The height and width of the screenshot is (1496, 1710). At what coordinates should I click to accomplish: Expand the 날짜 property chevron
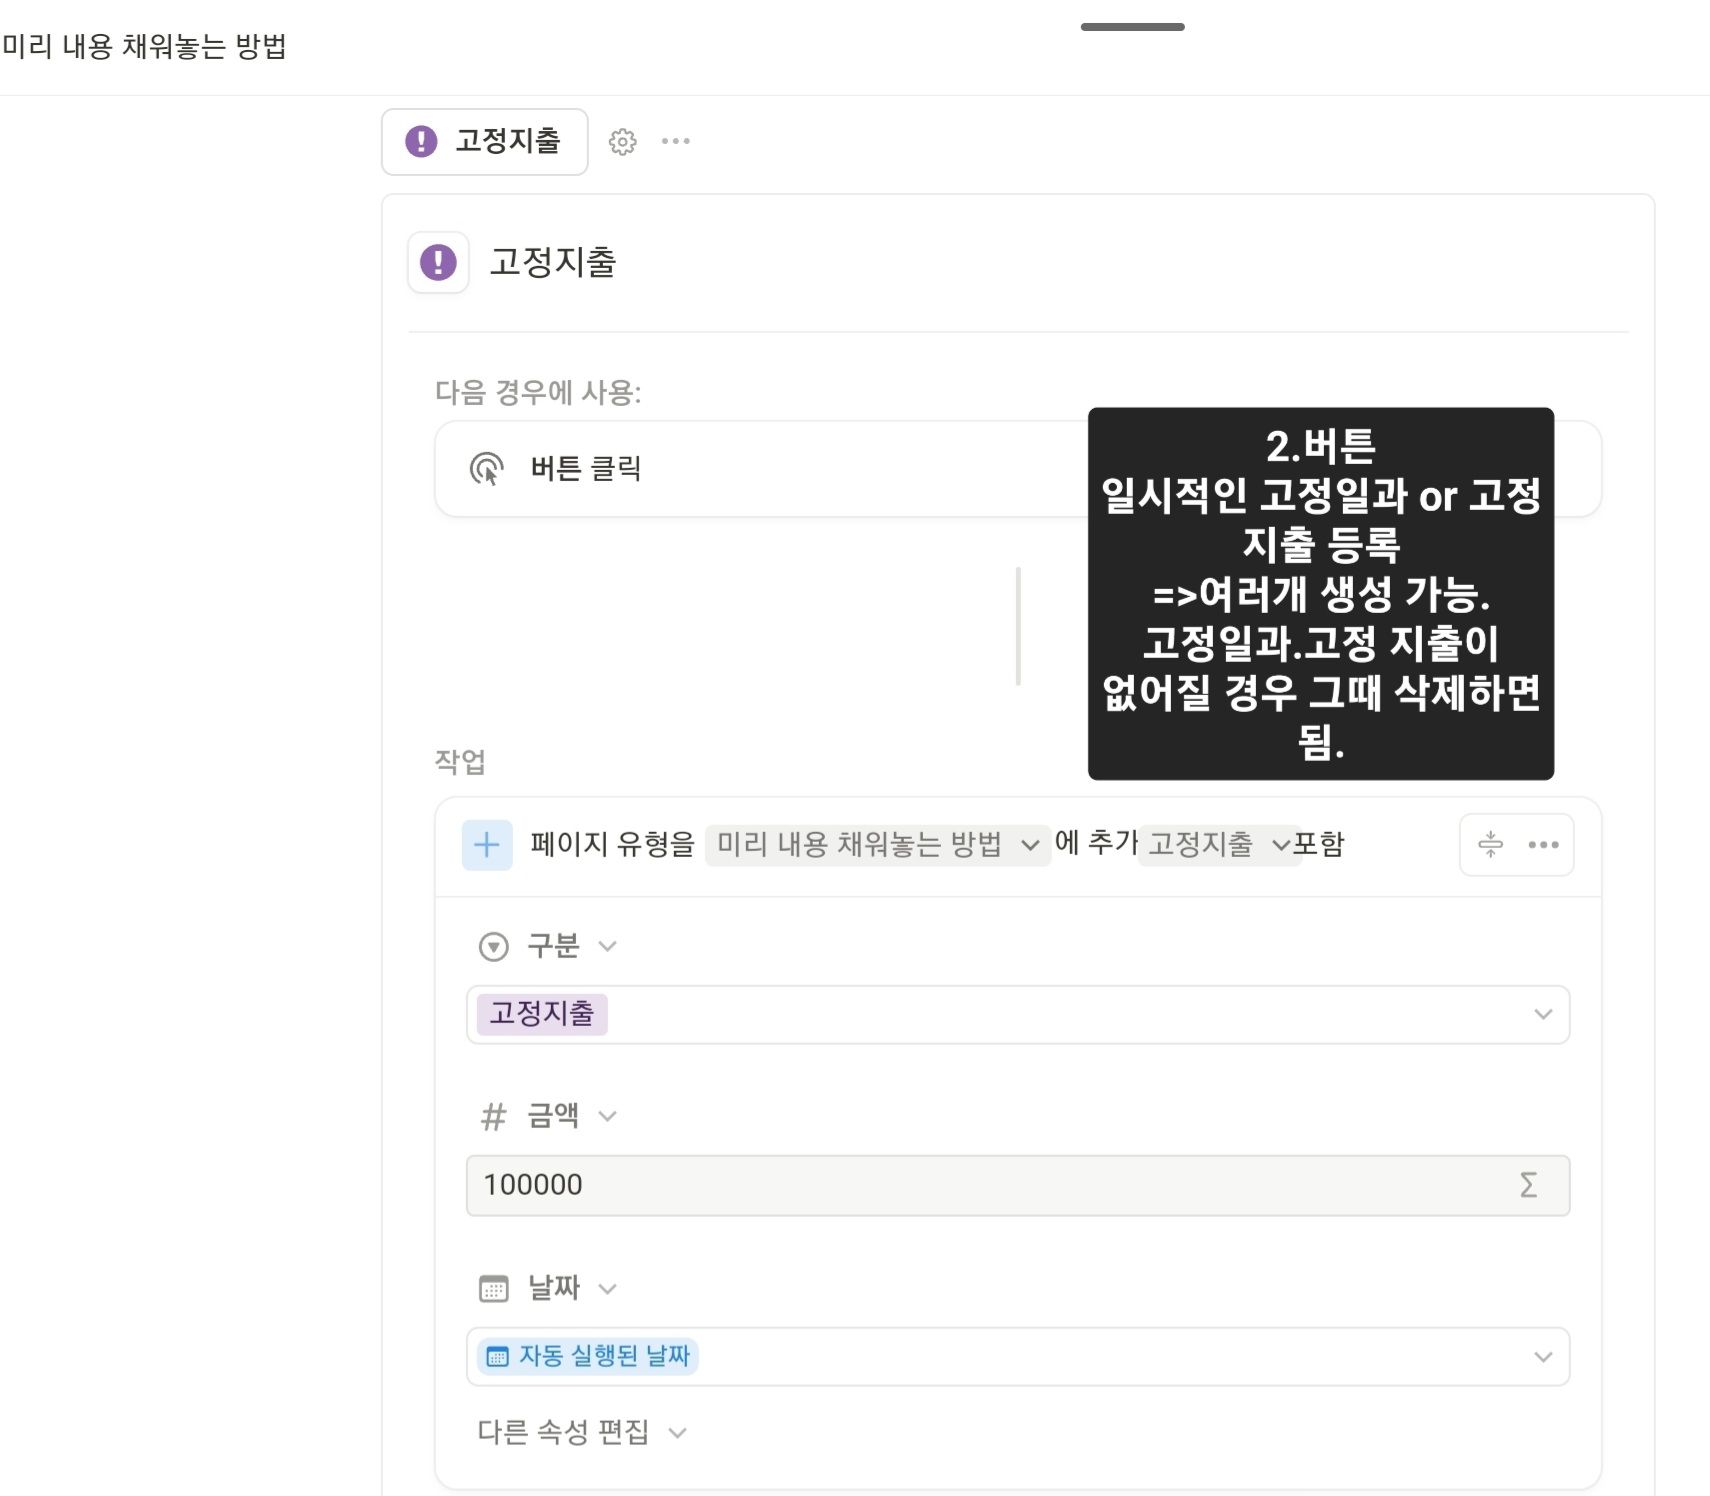[x=607, y=1289]
